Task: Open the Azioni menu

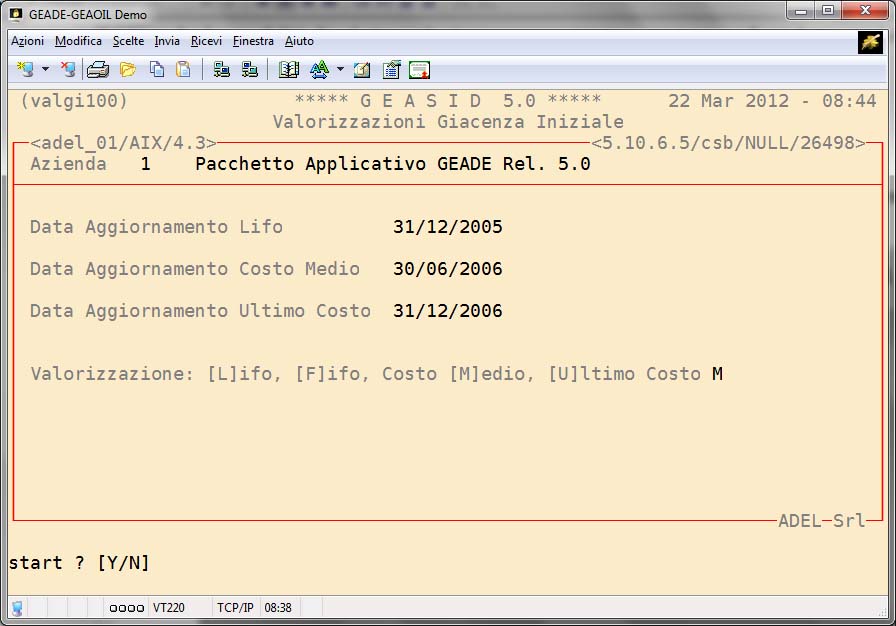Action: coord(27,41)
